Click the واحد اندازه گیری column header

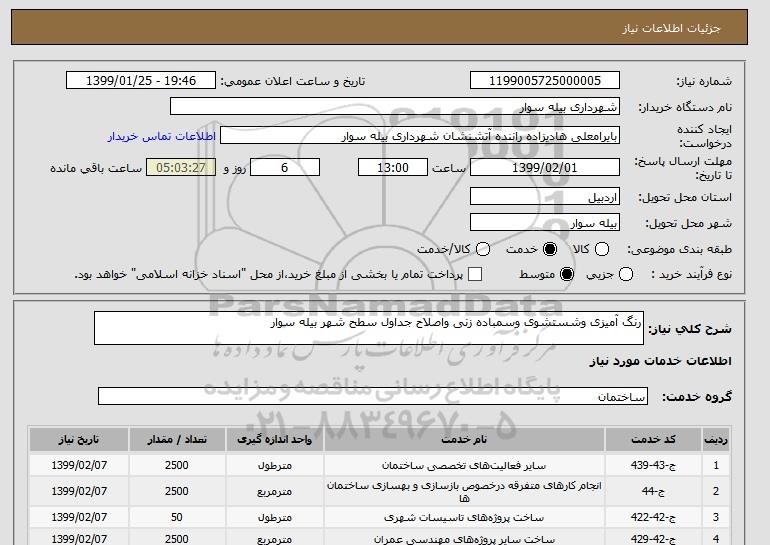pyautogui.click(x=275, y=439)
